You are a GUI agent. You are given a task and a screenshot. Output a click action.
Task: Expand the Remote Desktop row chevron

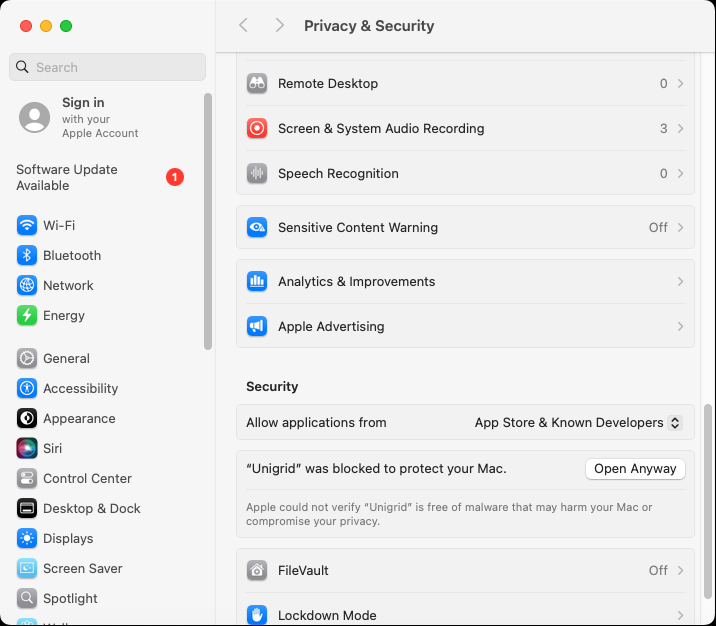click(x=680, y=84)
